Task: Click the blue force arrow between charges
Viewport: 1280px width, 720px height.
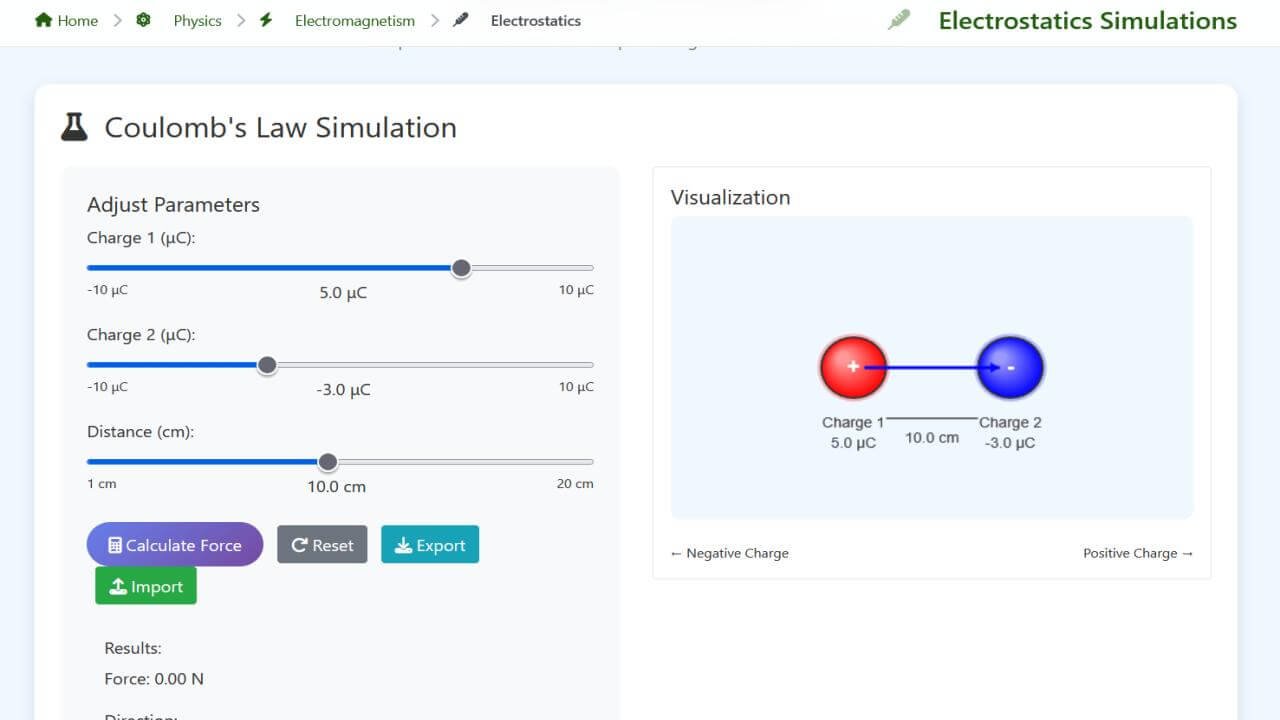Action: click(x=932, y=367)
